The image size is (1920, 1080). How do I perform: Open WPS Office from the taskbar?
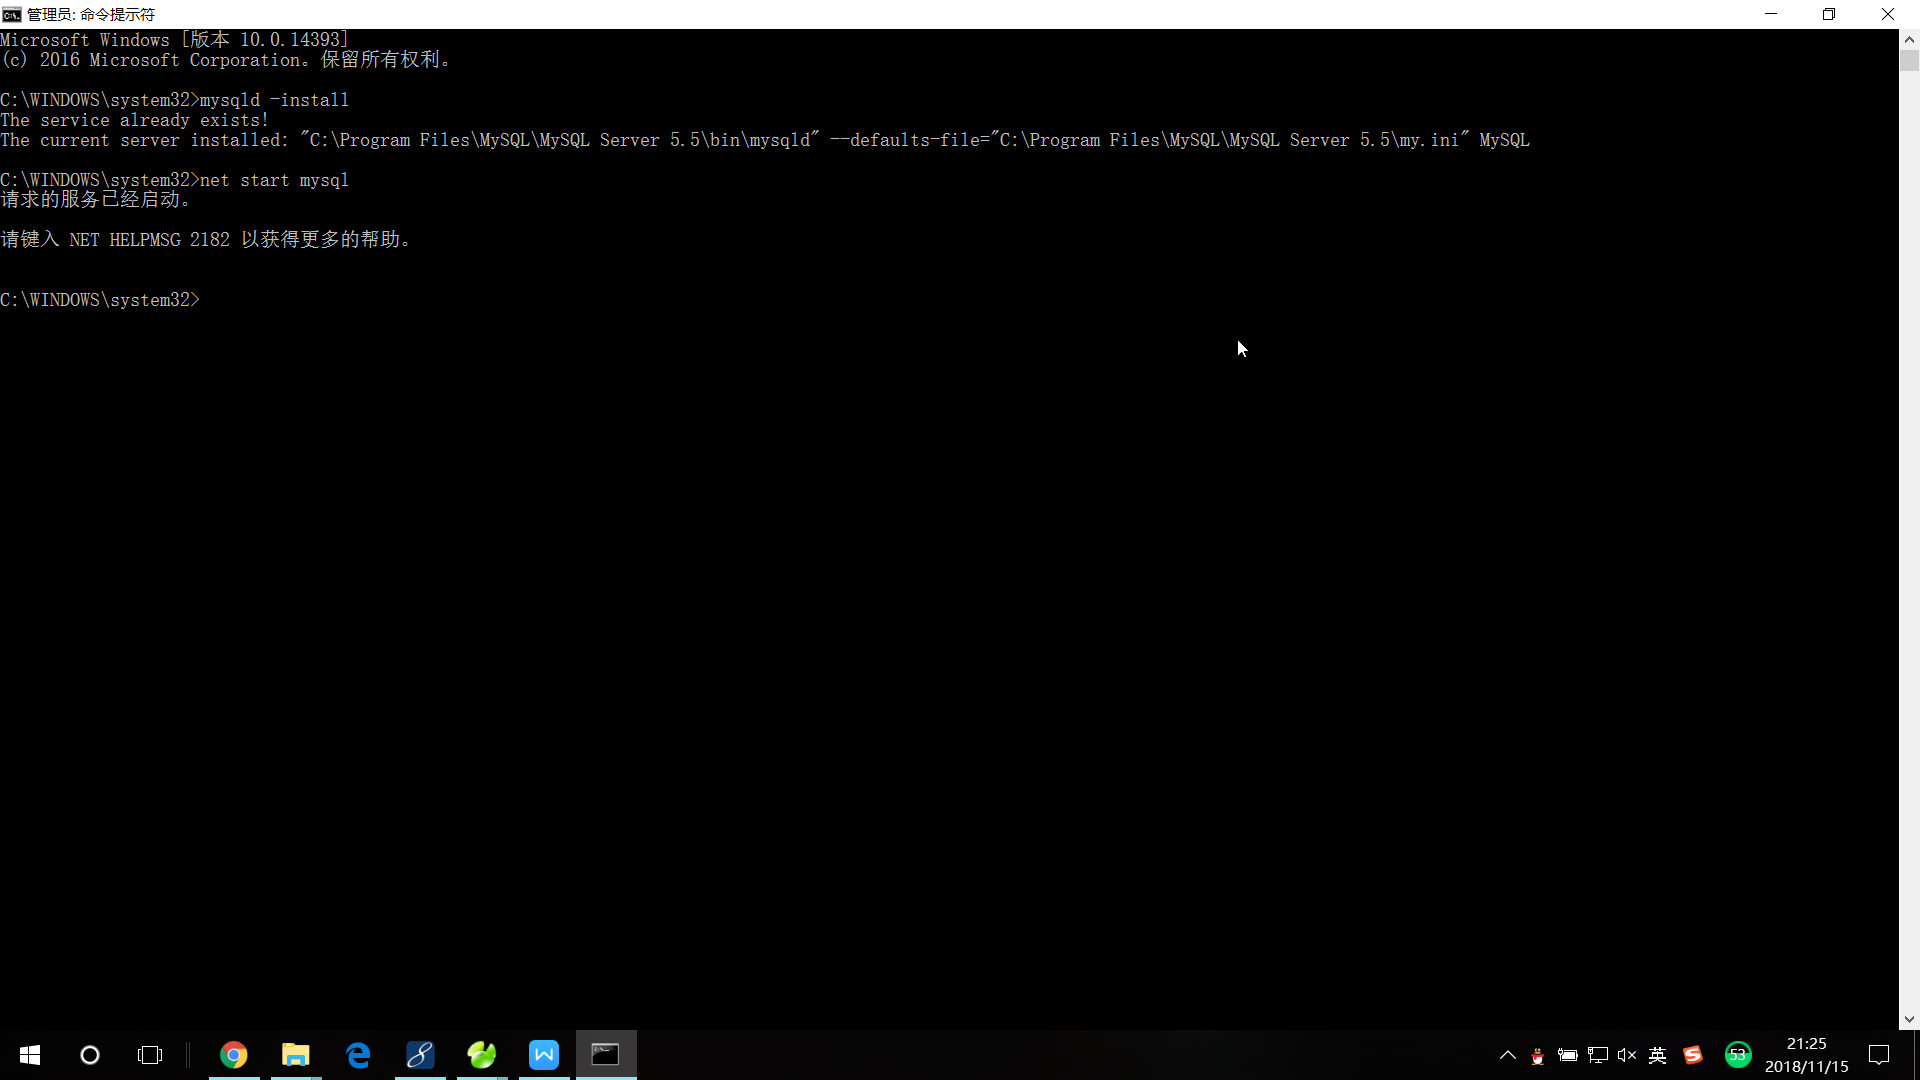[x=543, y=1055]
